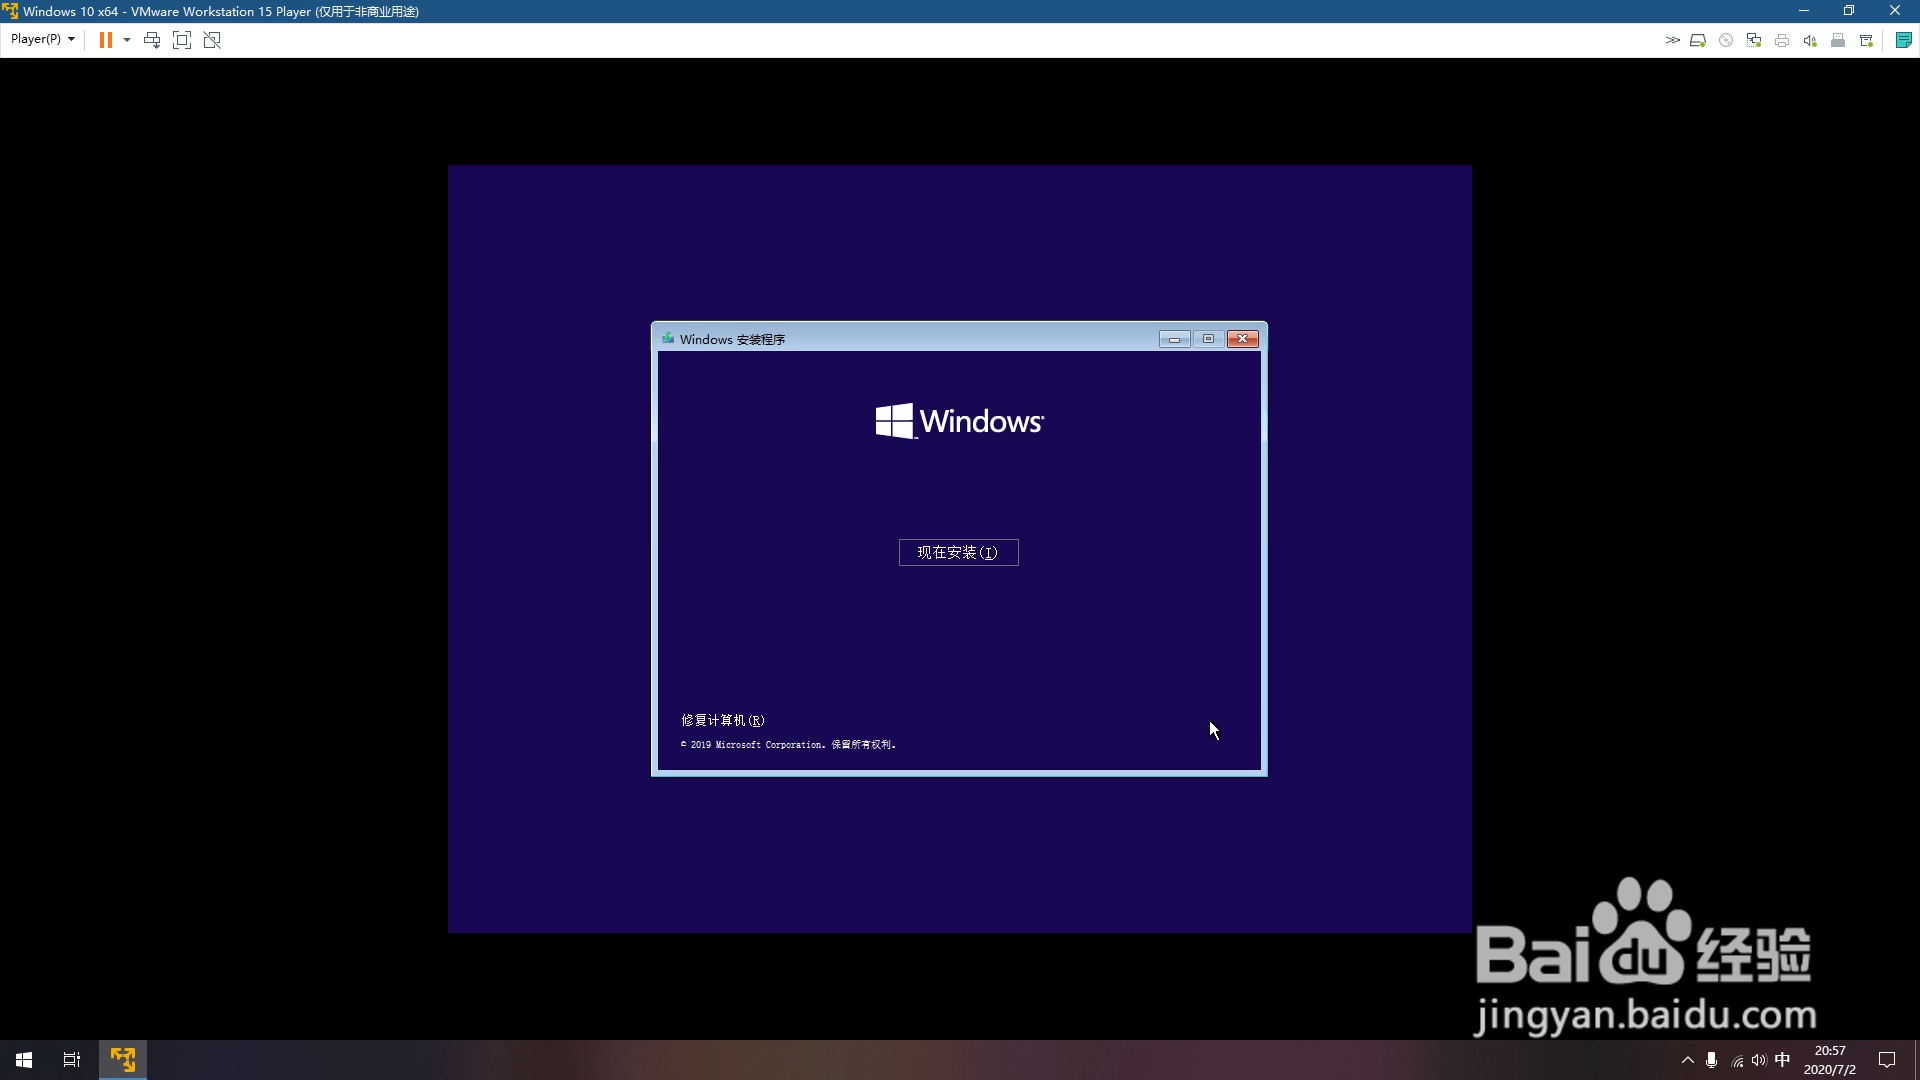This screenshot has height=1080, width=1920.
Task: Open the Action Center notifications icon
Action: point(1887,1060)
